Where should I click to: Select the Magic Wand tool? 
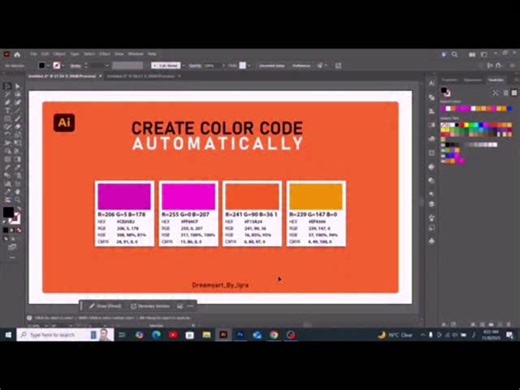point(7,94)
